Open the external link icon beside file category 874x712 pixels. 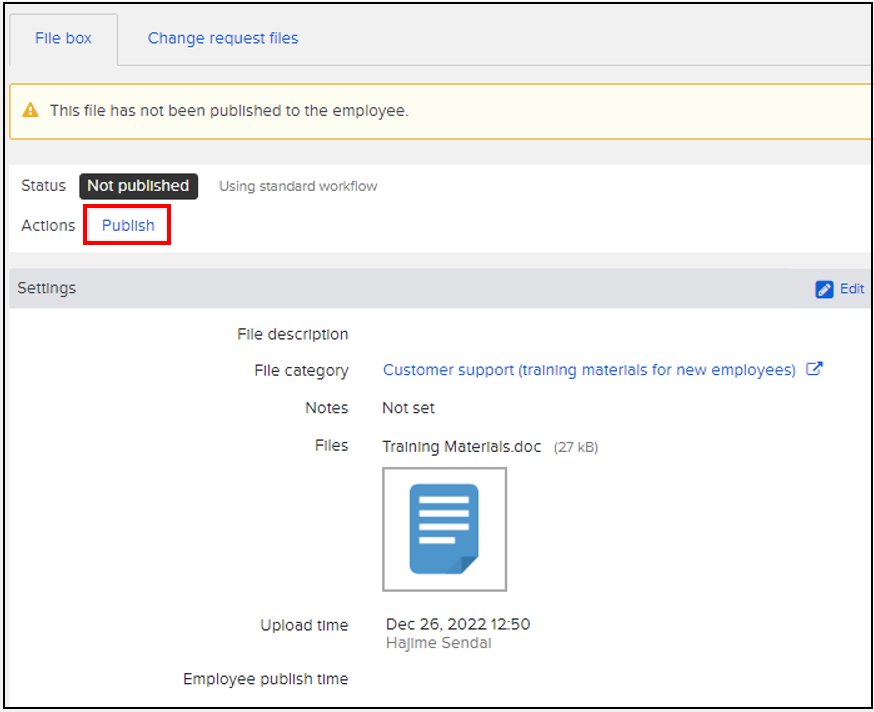coord(814,369)
